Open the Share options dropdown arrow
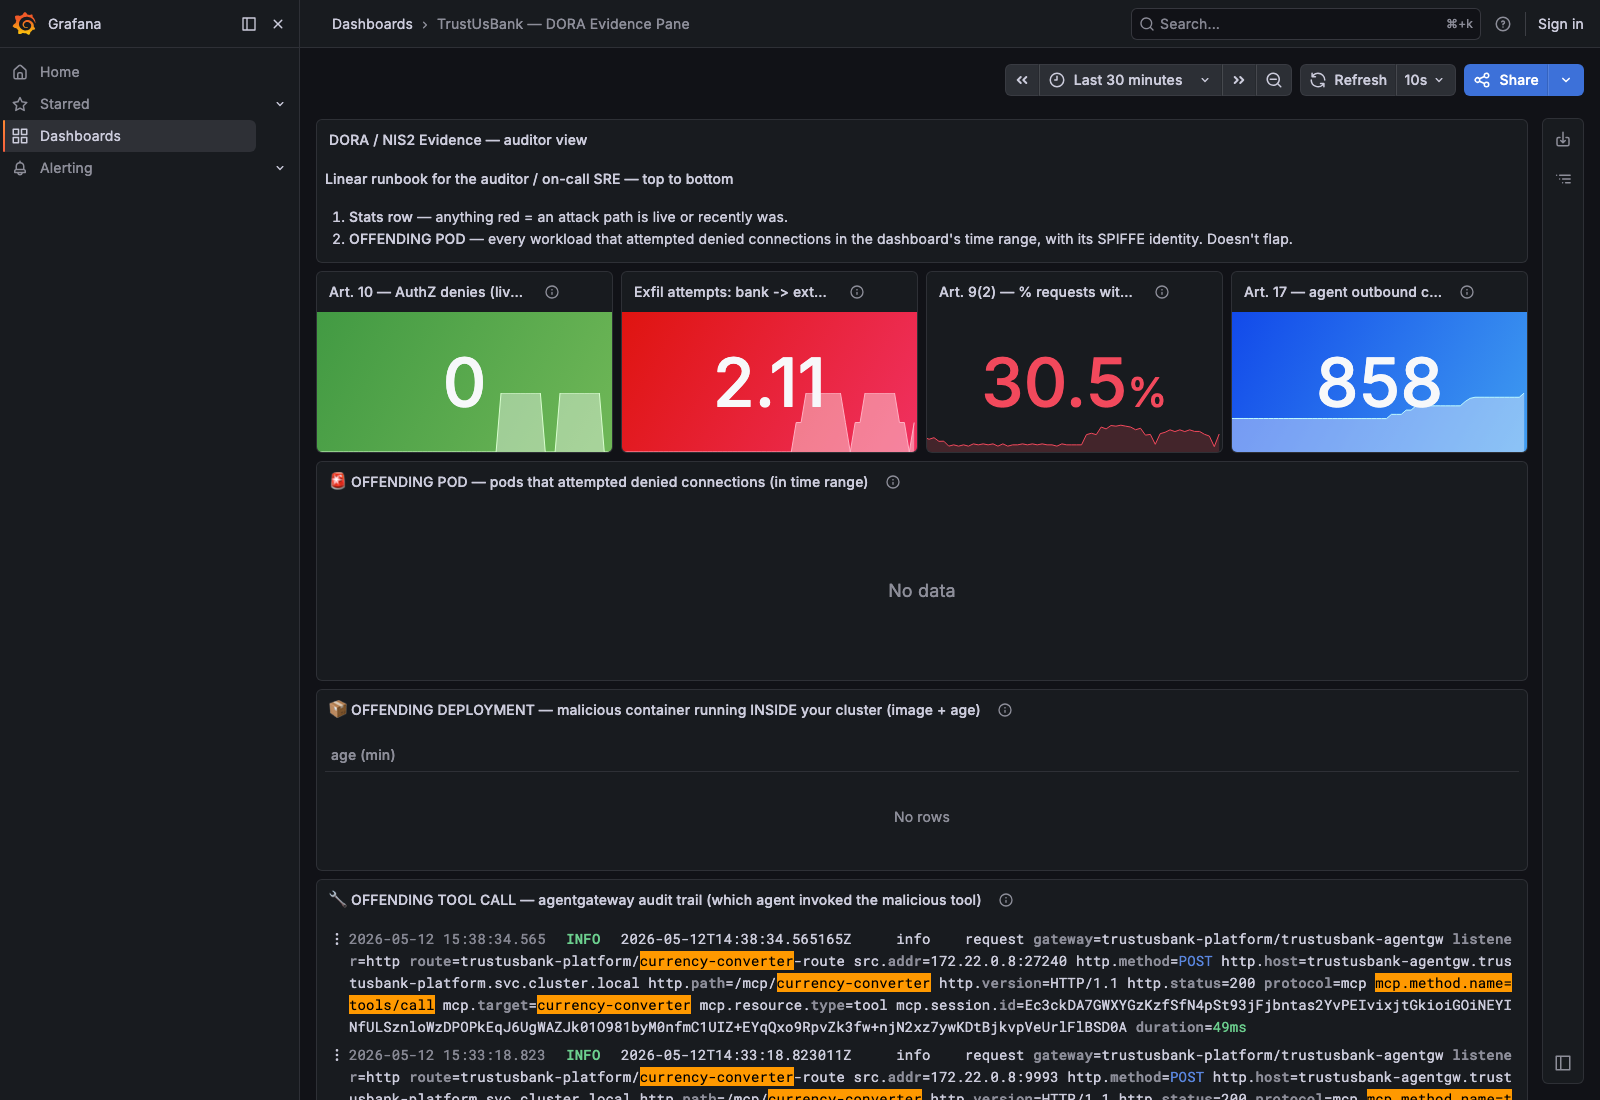This screenshot has height=1100, width=1600. pyautogui.click(x=1566, y=80)
